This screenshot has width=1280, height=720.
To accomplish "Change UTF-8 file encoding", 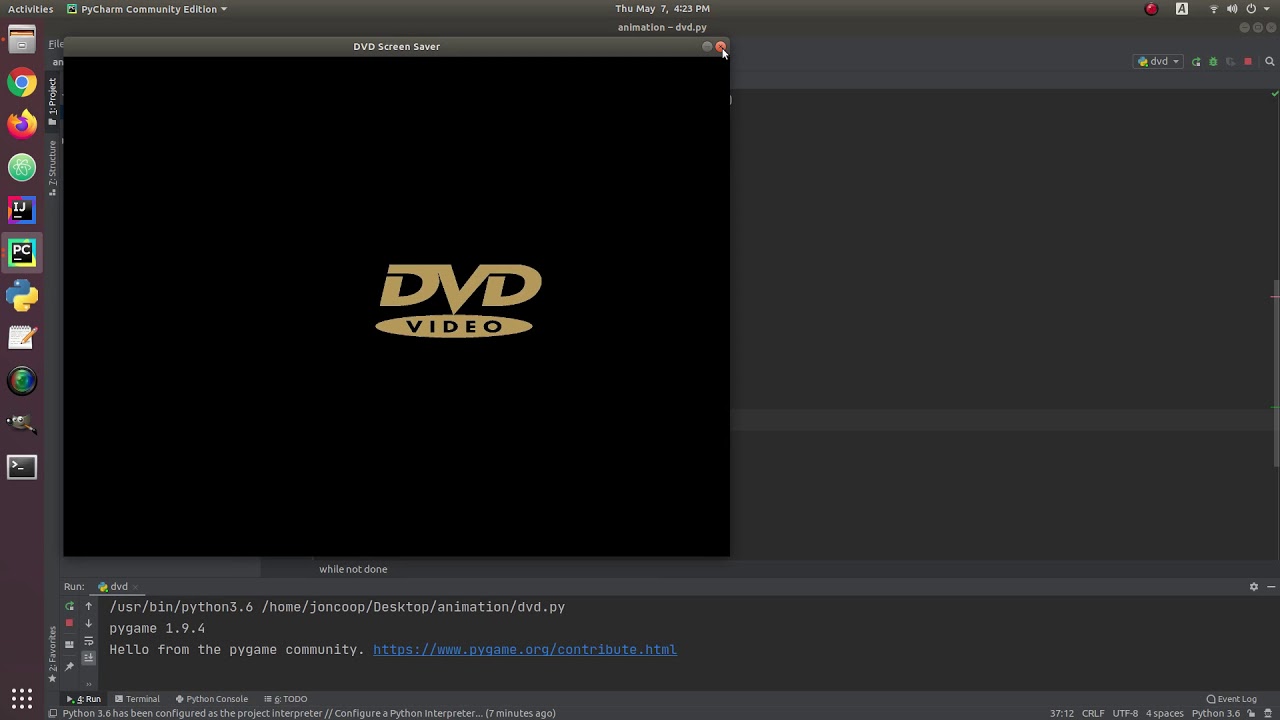I will (x=1125, y=713).
